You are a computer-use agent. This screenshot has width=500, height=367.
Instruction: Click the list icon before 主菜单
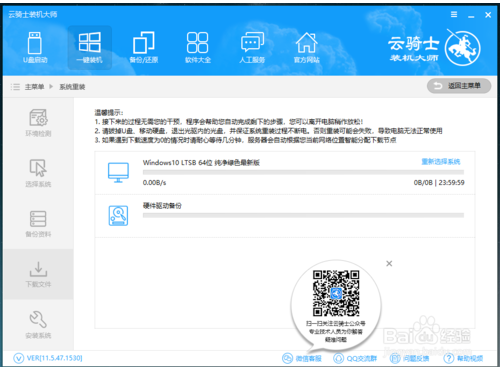[15, 87]
